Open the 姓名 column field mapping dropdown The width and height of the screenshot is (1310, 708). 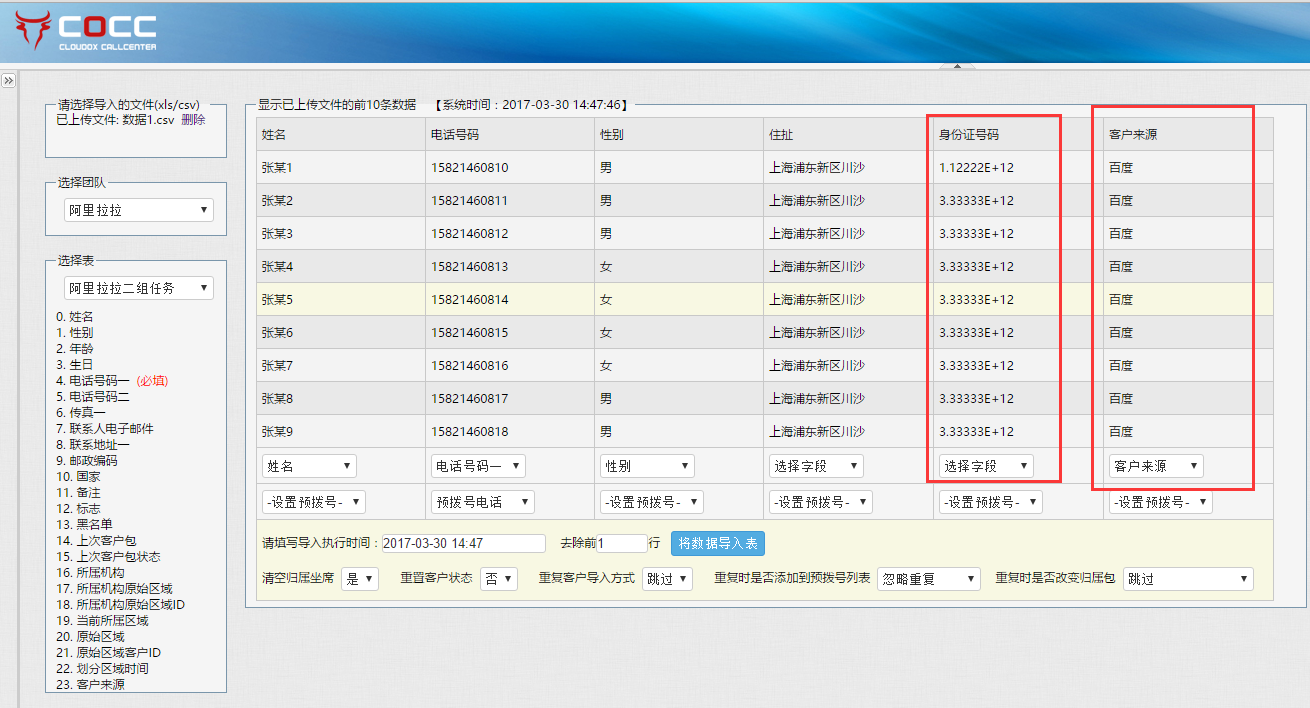(x=309, y=466)
